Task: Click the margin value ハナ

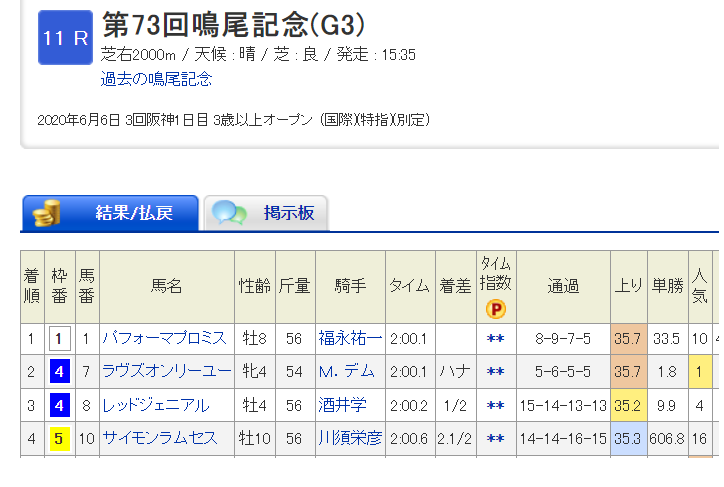Action: [455, 371]
